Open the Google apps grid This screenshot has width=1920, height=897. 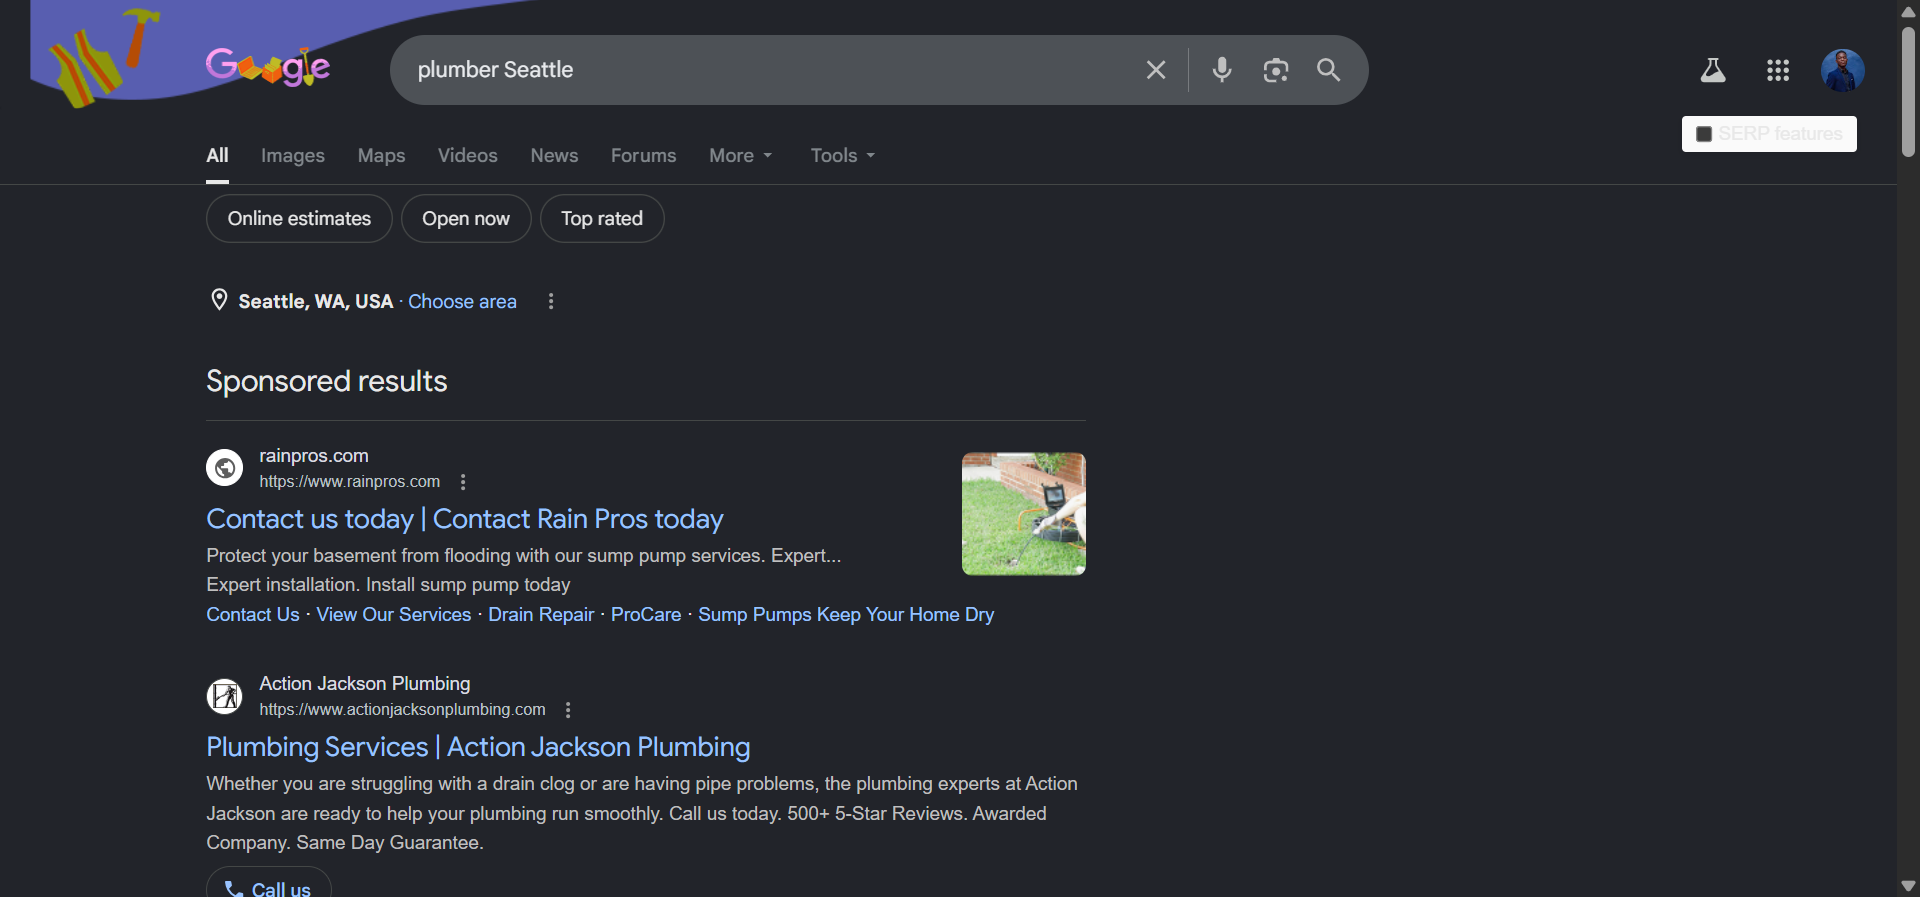[1778, 70]
